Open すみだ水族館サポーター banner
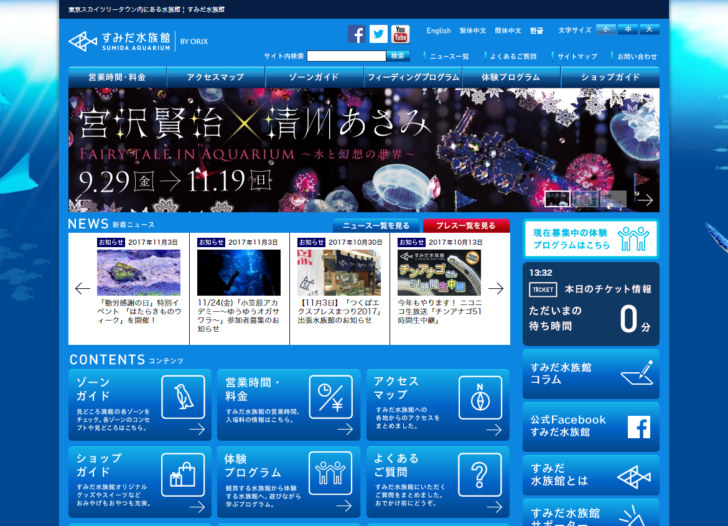This screenshot has width=728, height=526. (591, 513)
